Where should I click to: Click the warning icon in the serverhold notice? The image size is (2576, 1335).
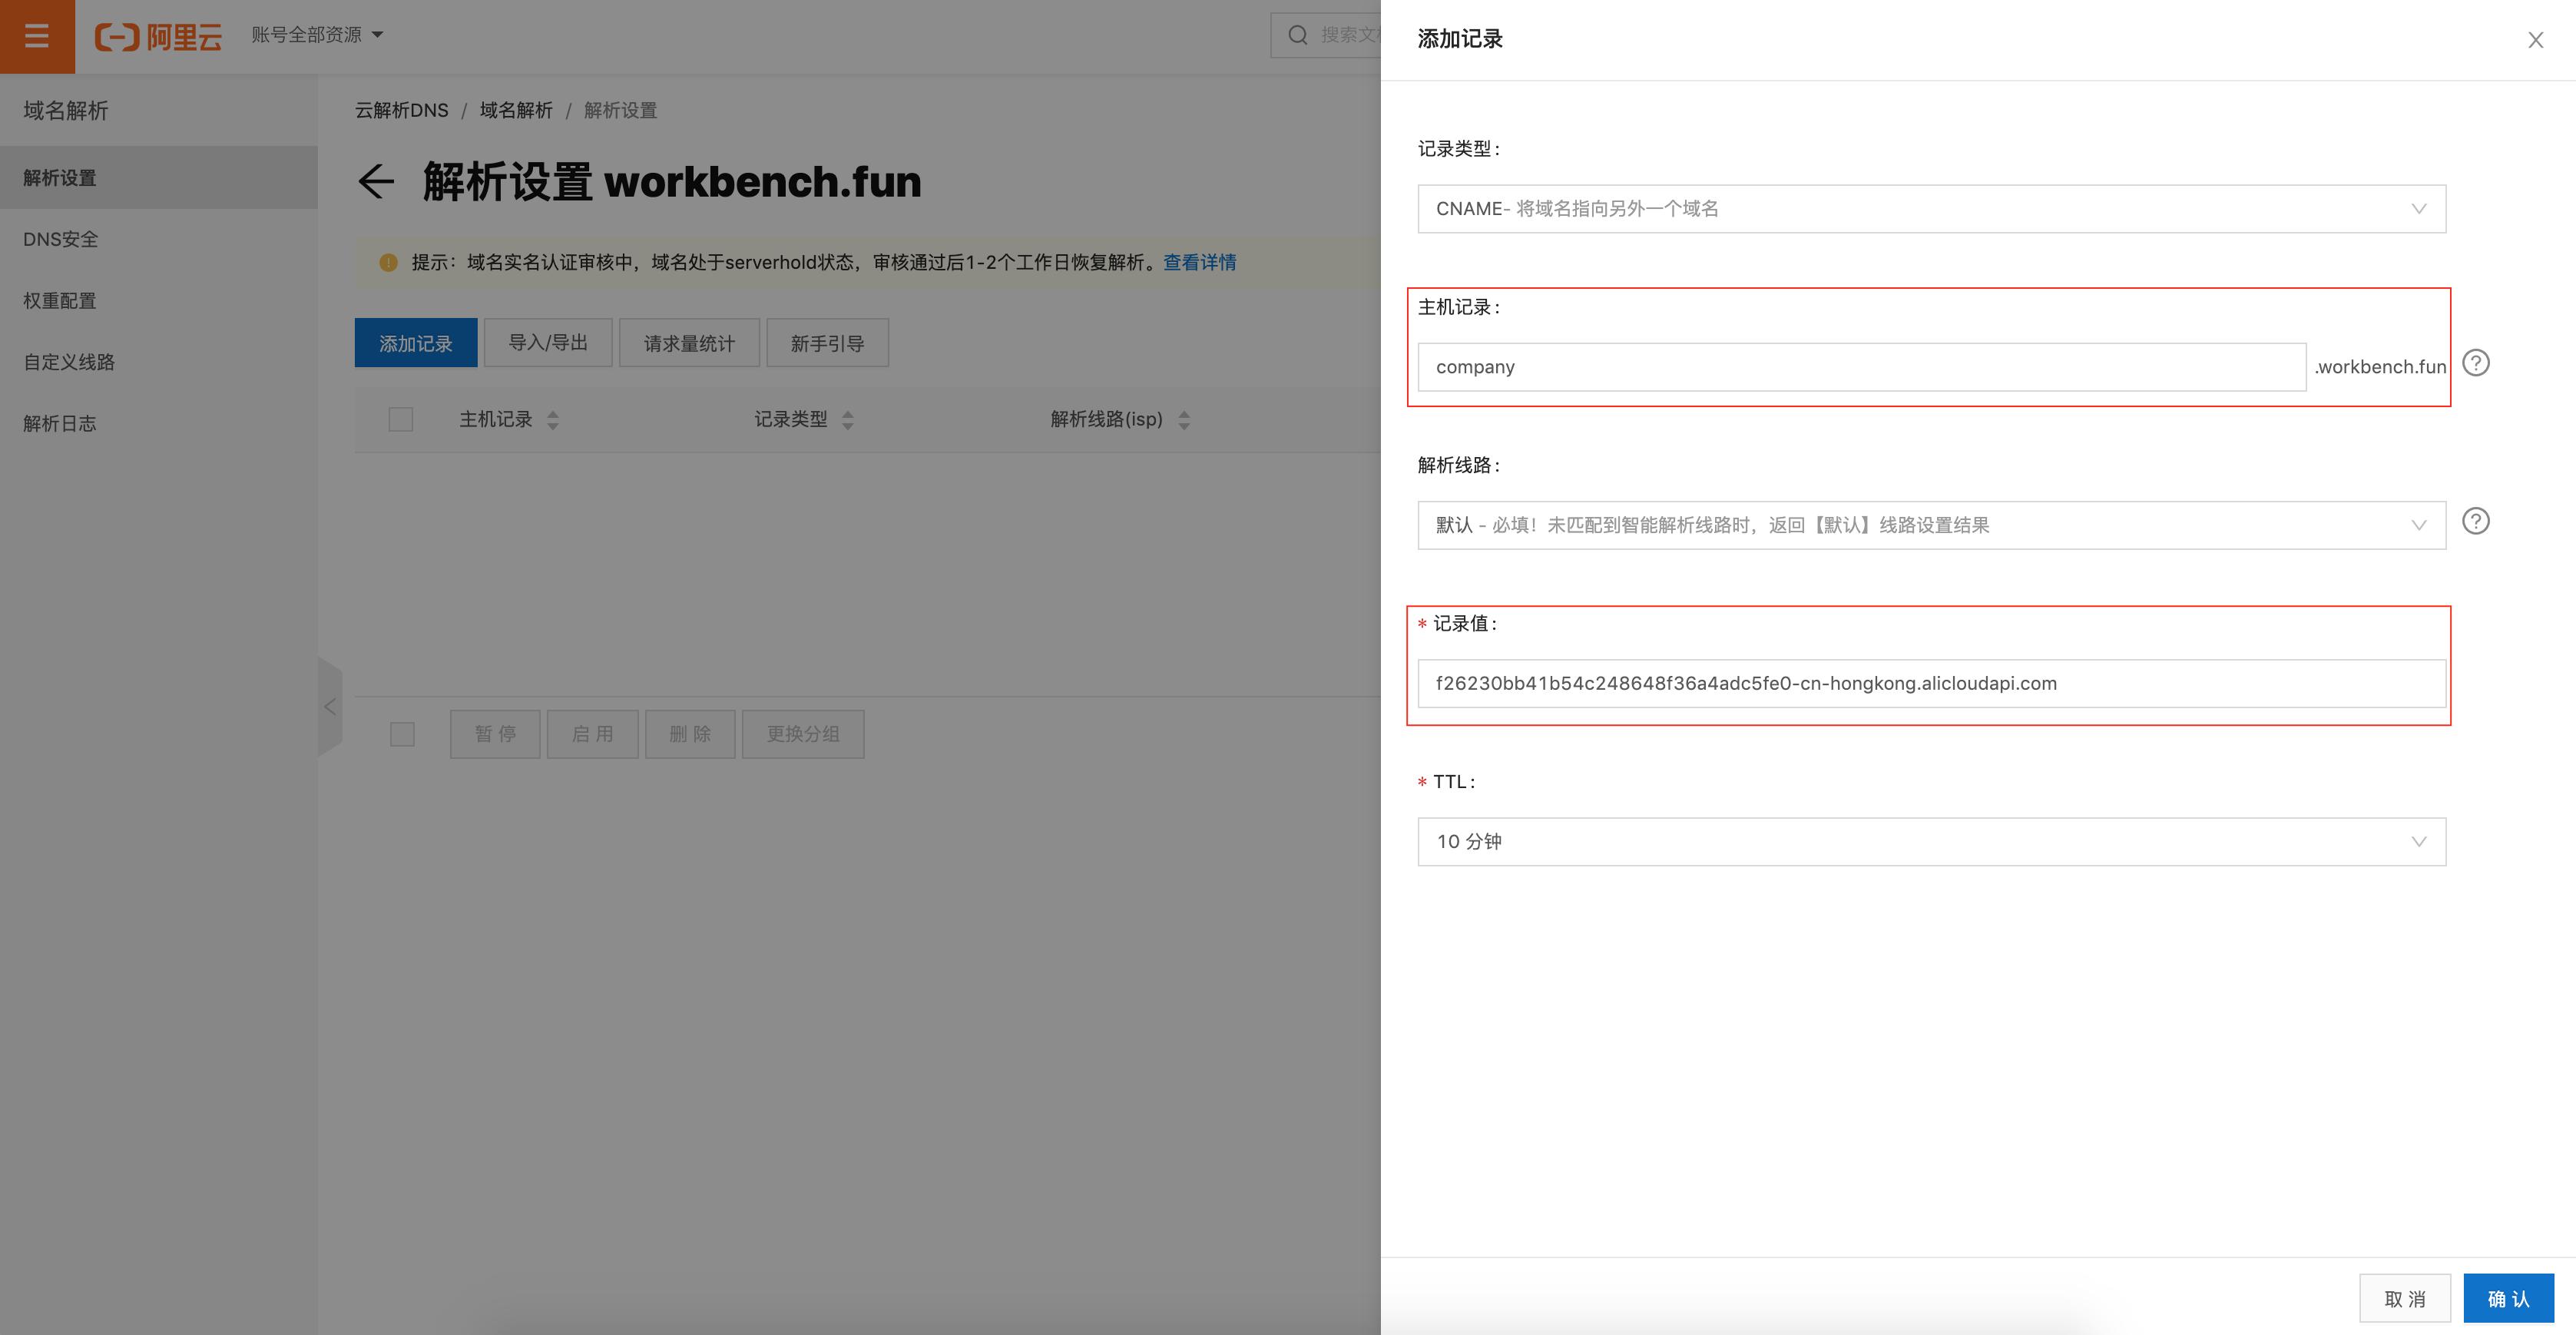(x=387, y=262)
